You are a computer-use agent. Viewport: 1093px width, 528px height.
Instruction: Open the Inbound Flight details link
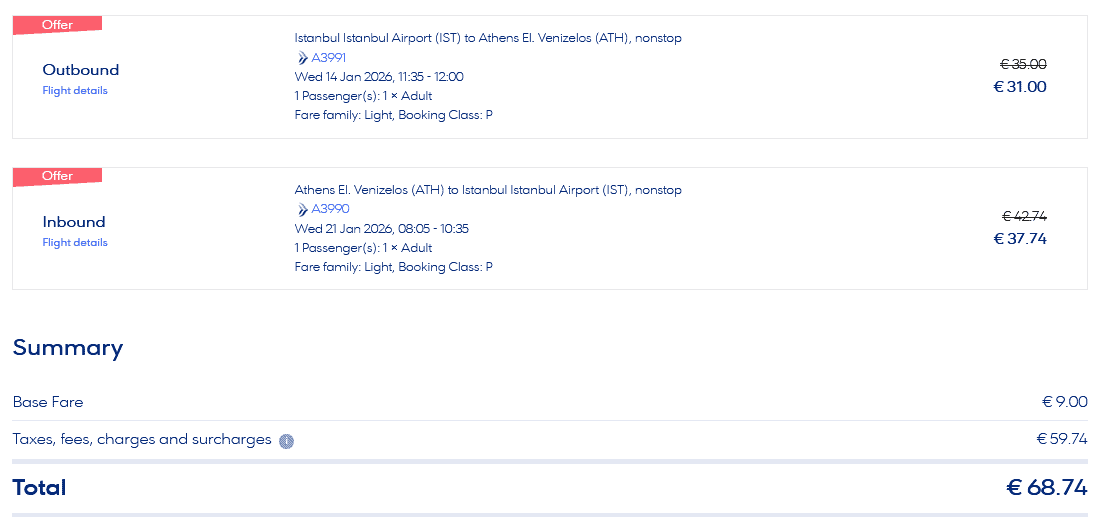click(75, 243)
